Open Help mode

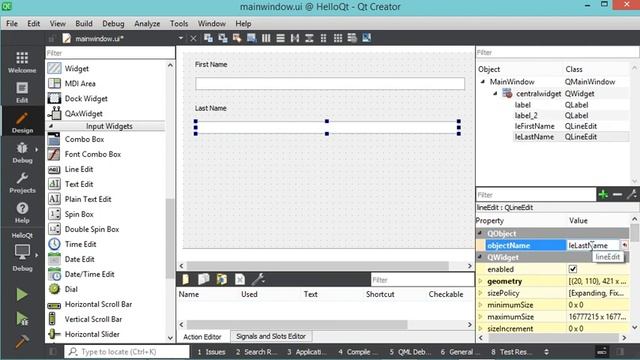point(22,212)
